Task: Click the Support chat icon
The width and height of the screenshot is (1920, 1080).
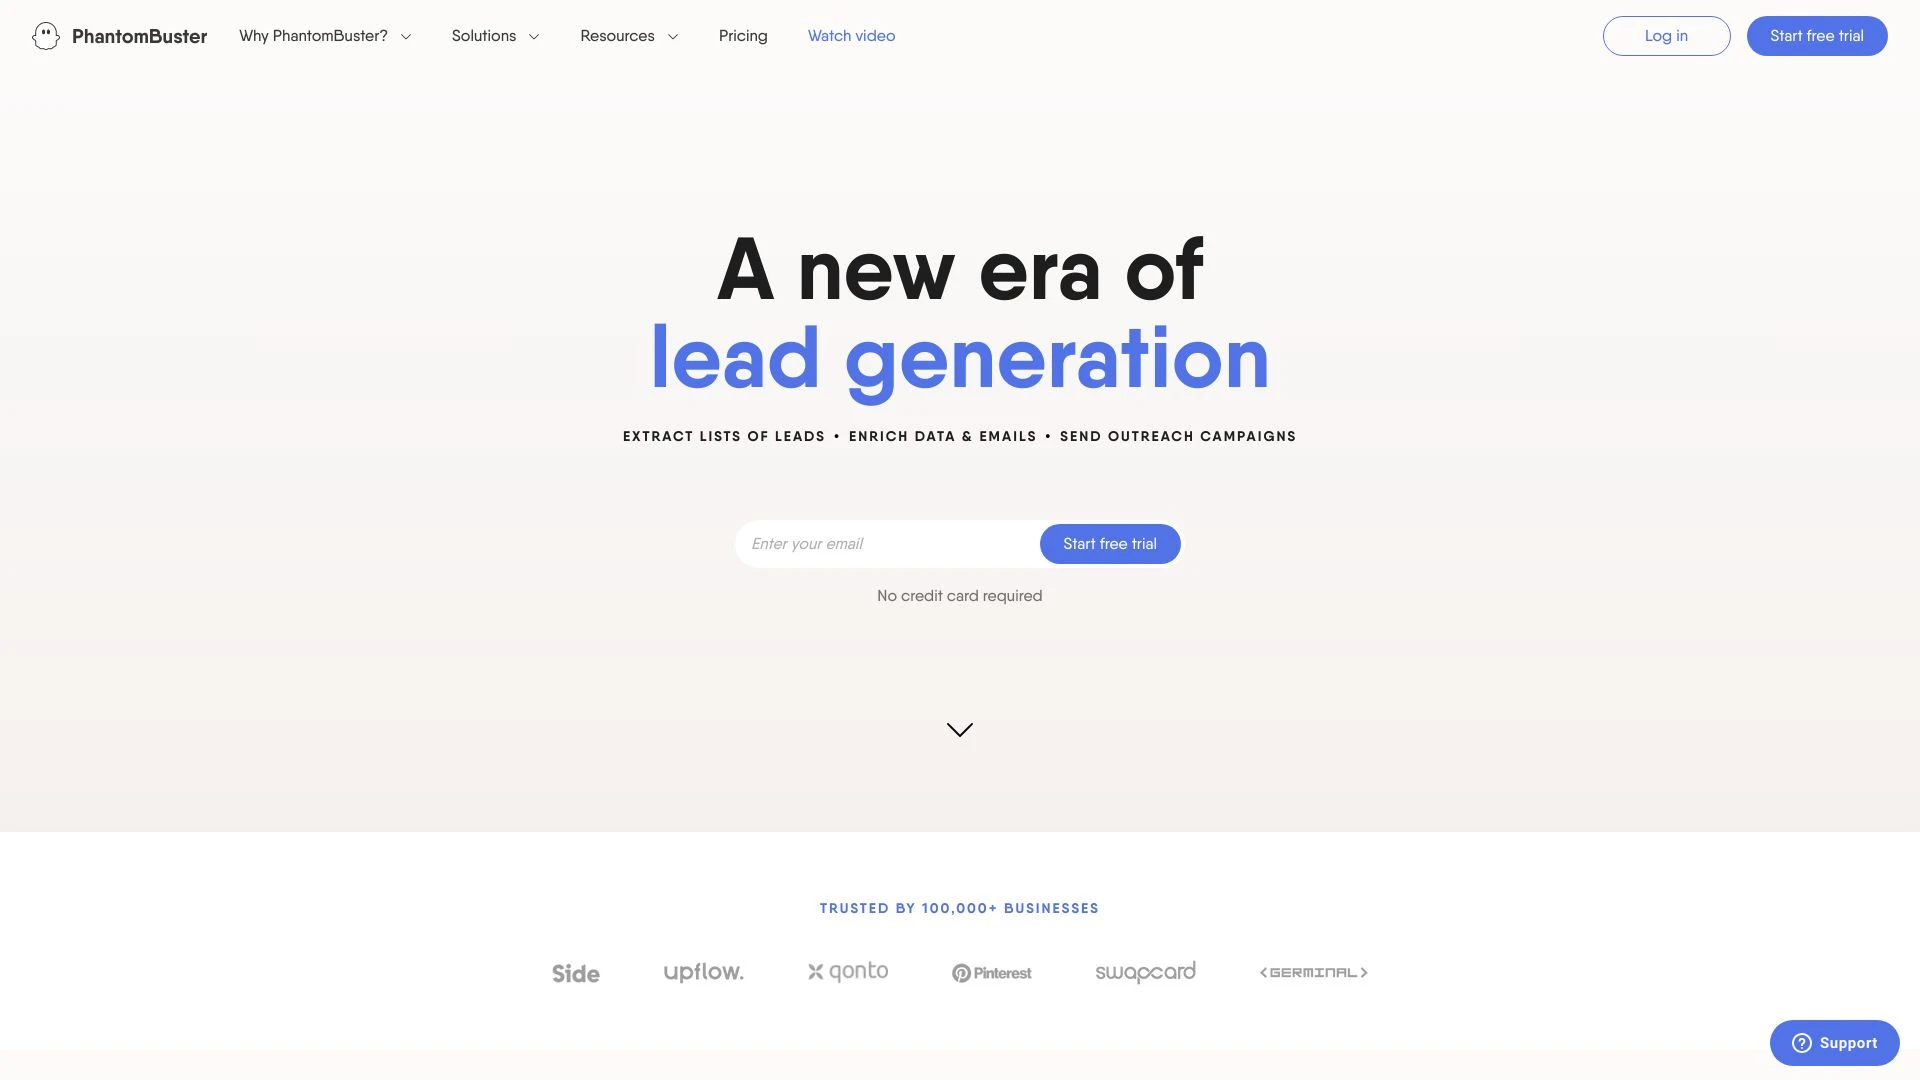Action: (1800, 1043)
